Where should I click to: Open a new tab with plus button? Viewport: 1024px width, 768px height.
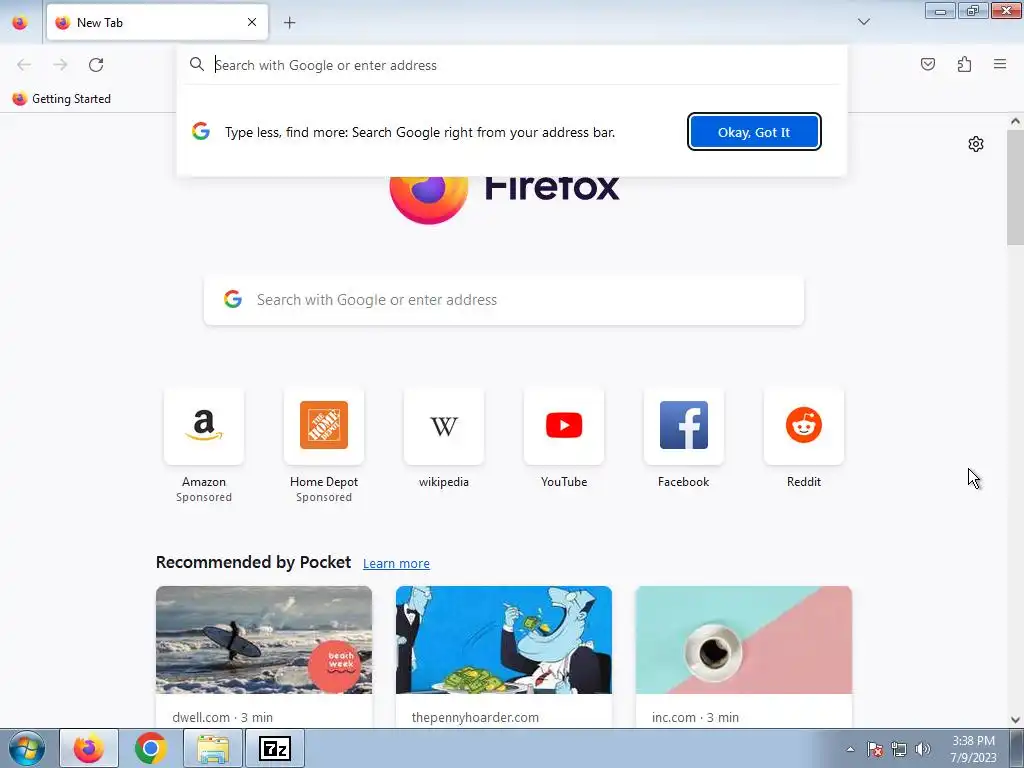(x=289, y=23)
